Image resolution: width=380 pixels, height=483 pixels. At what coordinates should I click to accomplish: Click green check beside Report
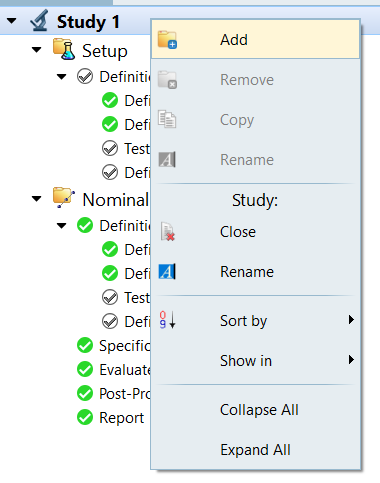tap(85, 417)
